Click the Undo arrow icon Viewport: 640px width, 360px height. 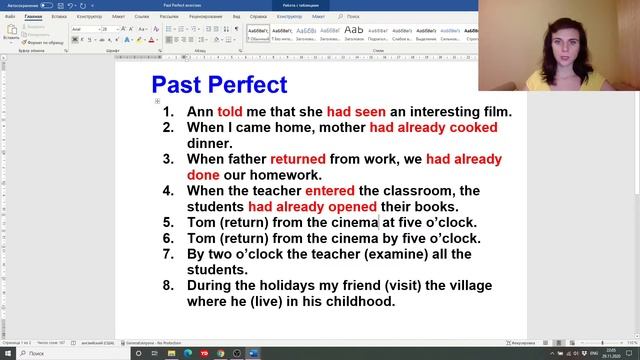pyautogui.click(x=70, y=6)
